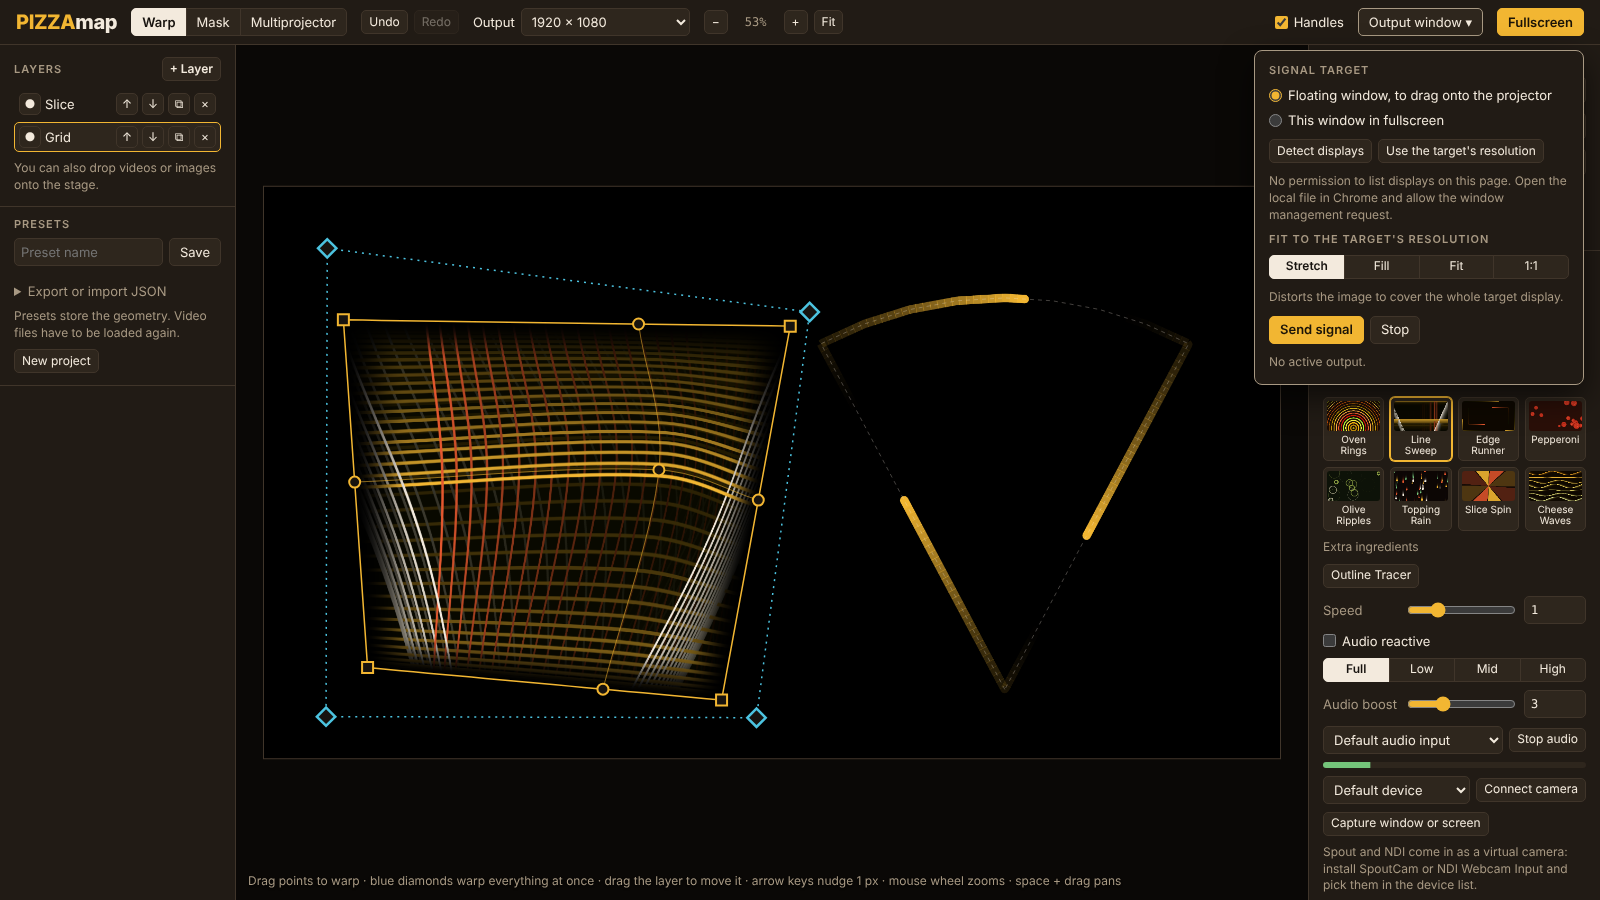This screenshot has height=900, width=1600.
Task: Zoom out with the minus button
Action: tap(716, 22)
